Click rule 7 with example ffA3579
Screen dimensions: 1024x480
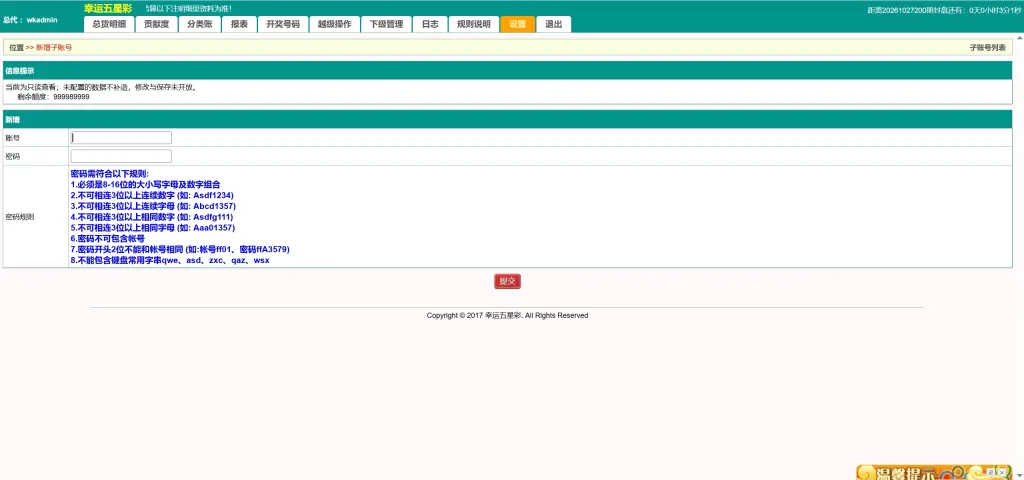click(x=180, y=249)
